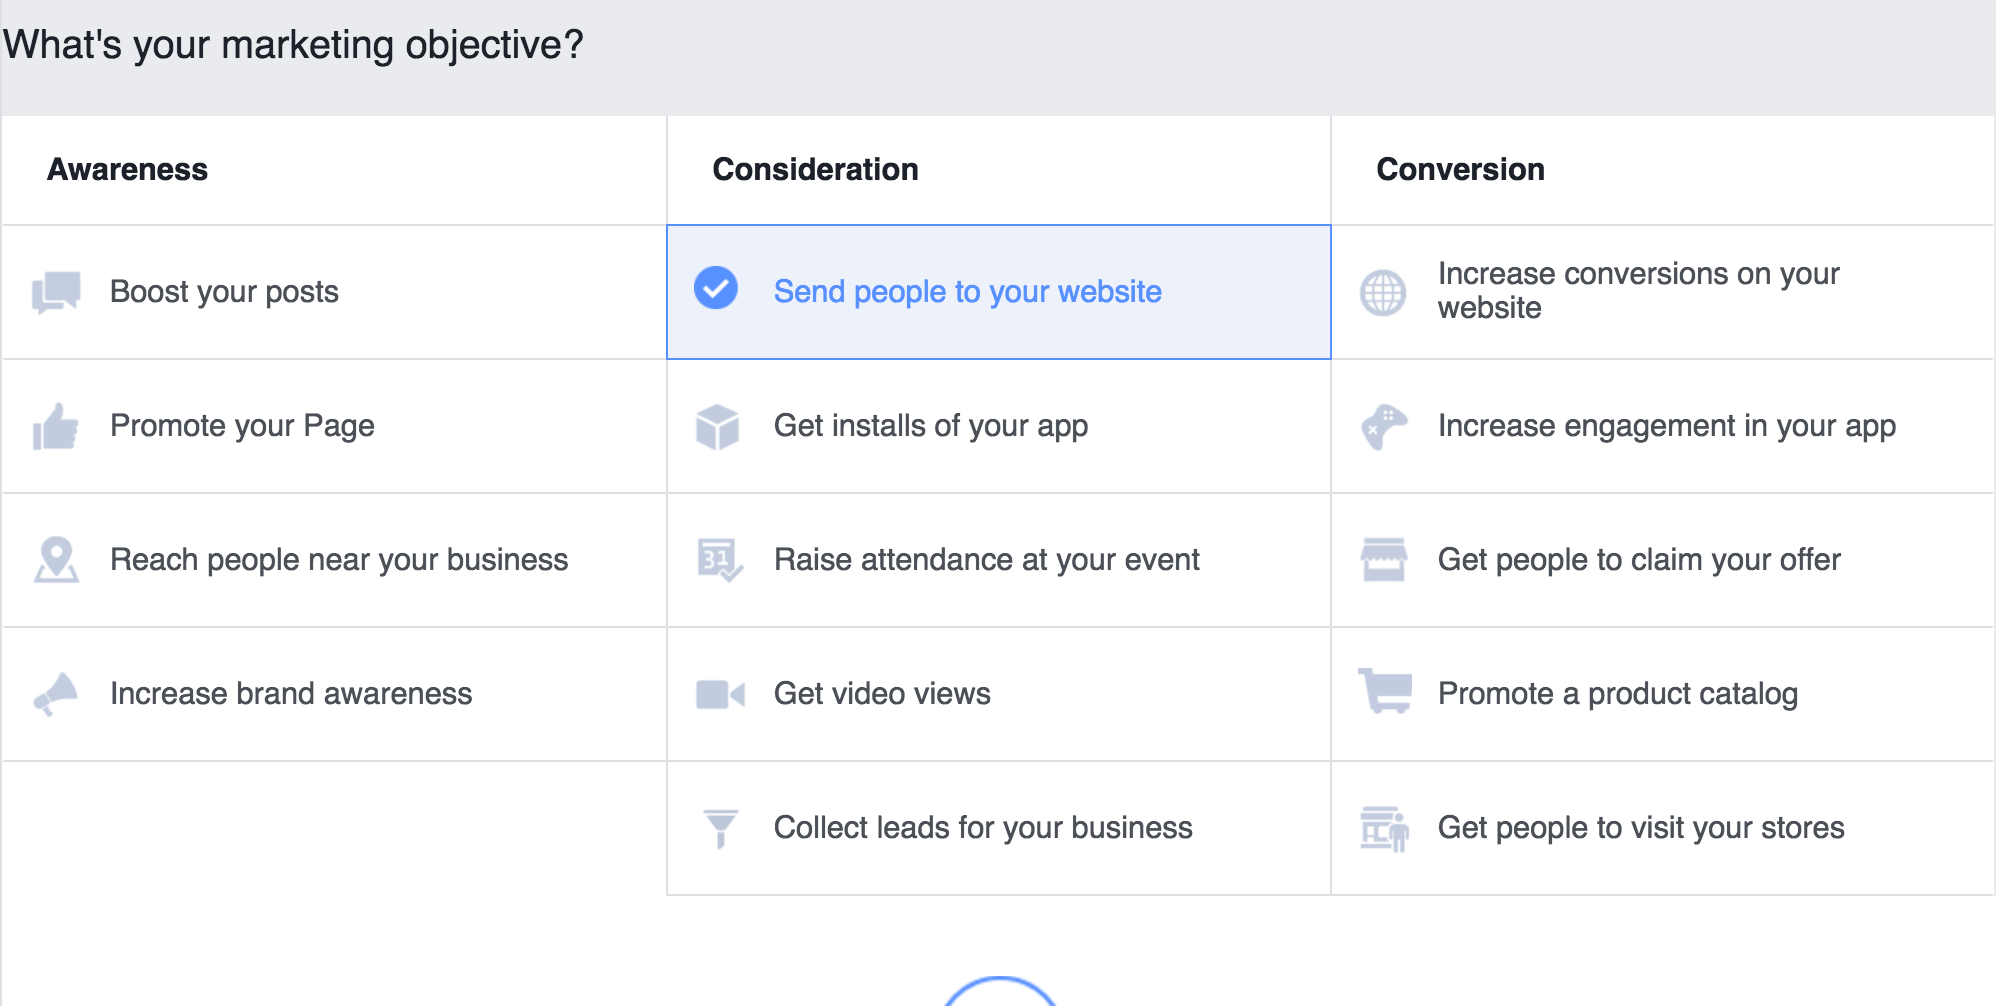Viewport: 1996px width, 1006px height.
Task: Click the Conversion column header
Action: click(1460, 170)
